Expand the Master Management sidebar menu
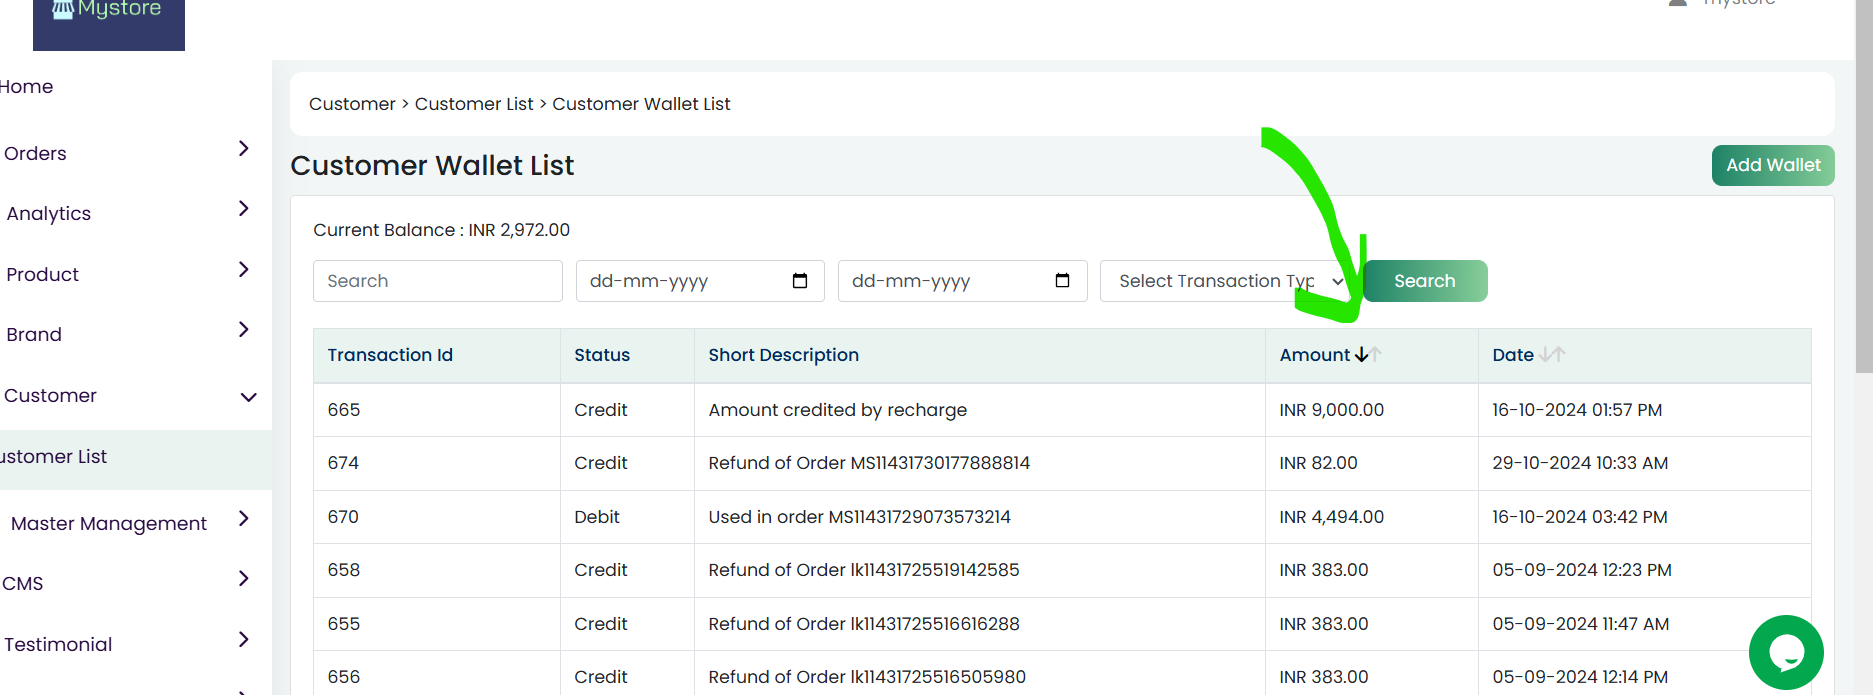1873x695 pixels. click(244, 518)
